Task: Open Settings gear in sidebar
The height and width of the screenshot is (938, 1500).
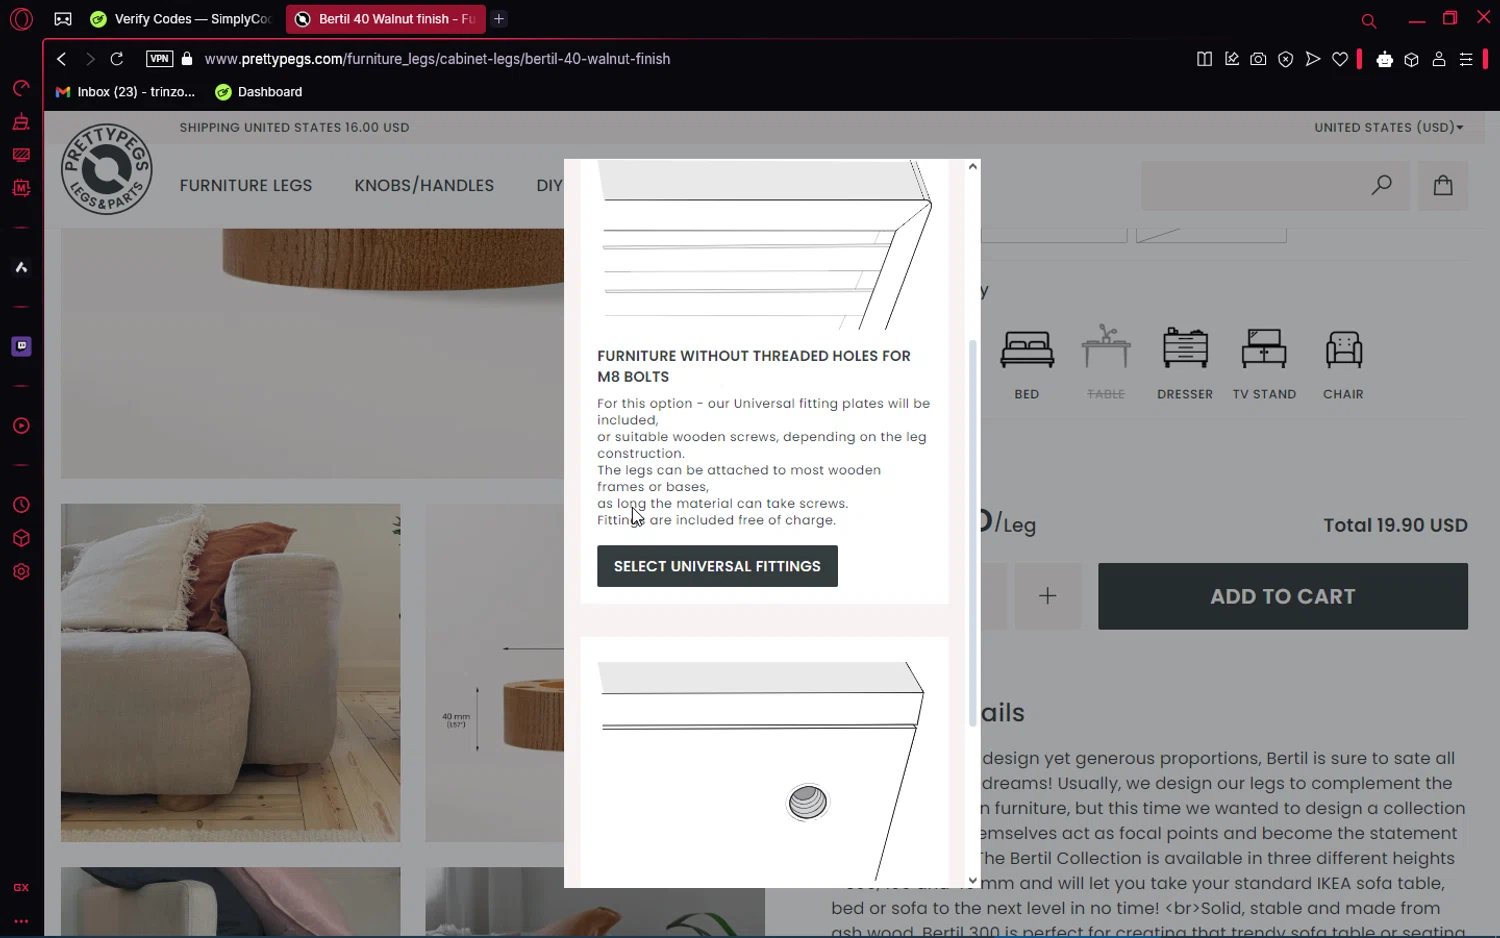Action: pyautogui.click(x=21, y=572)
